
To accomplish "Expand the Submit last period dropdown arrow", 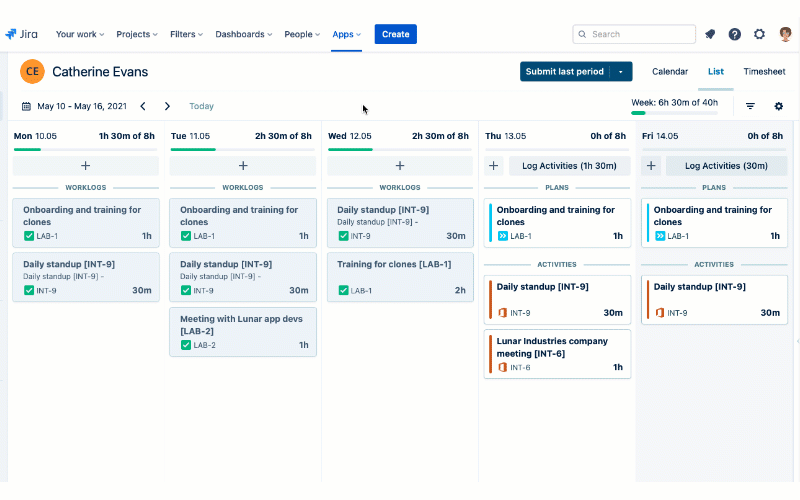I will click(622, 72).
